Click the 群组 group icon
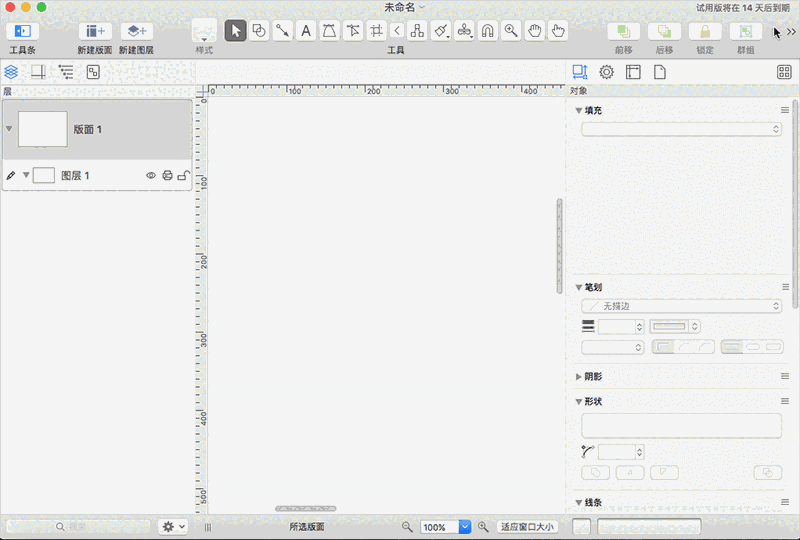Viewport: 800px width, 540px height. tap(745, 32)
